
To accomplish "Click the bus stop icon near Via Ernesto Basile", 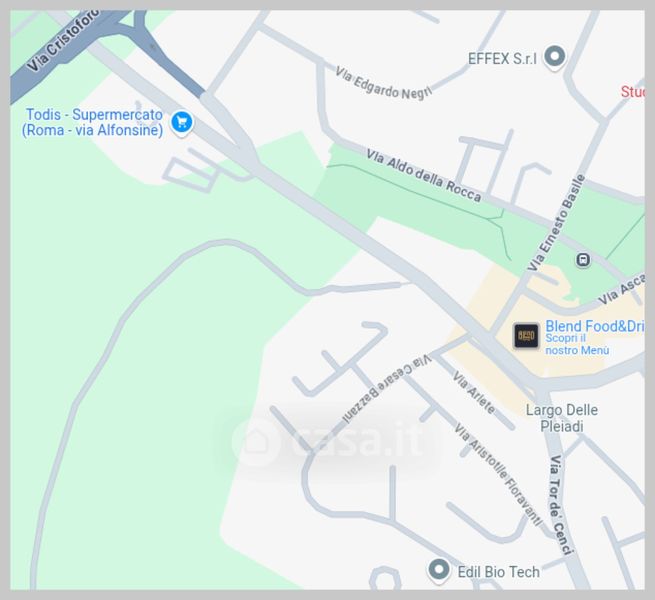I will [583, 259].
